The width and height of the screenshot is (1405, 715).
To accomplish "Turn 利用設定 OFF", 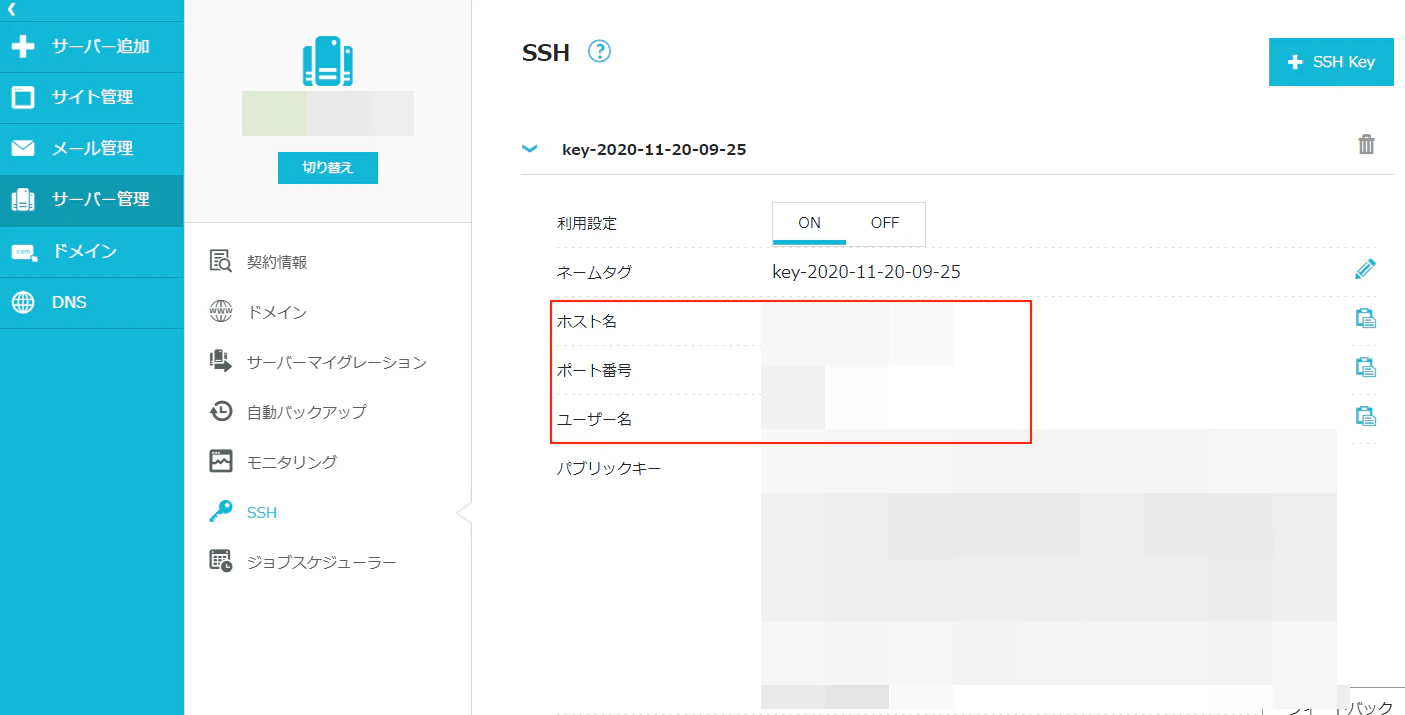I will point(885,223).
